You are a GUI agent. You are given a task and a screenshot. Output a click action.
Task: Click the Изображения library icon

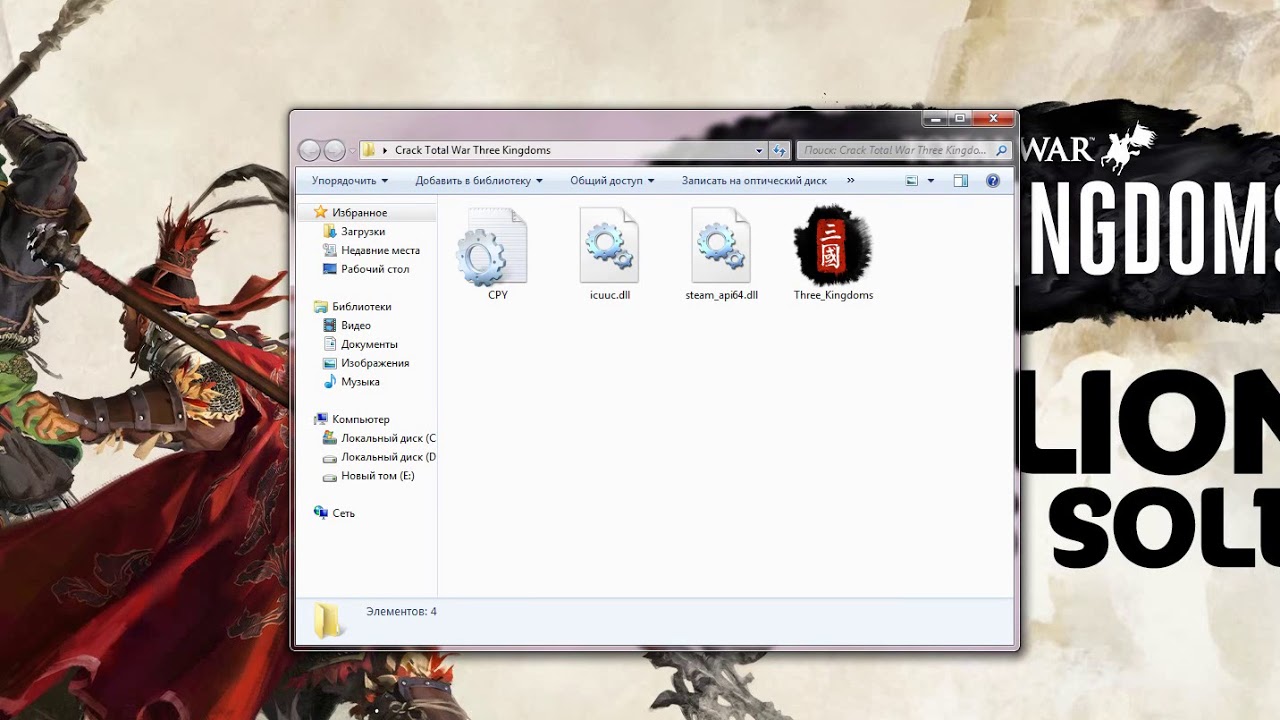tap(330, 363)
